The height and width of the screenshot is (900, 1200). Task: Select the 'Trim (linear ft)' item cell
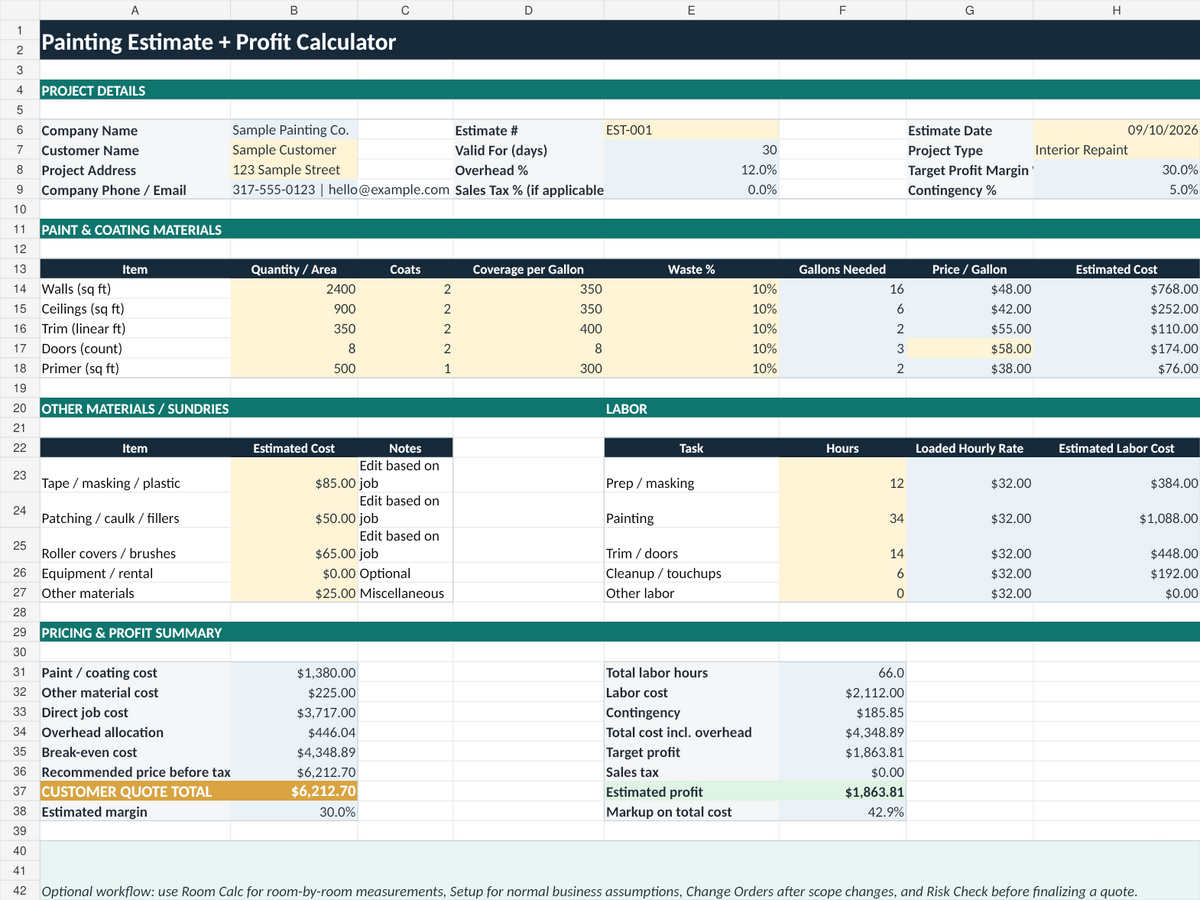(x=135, y=329)
